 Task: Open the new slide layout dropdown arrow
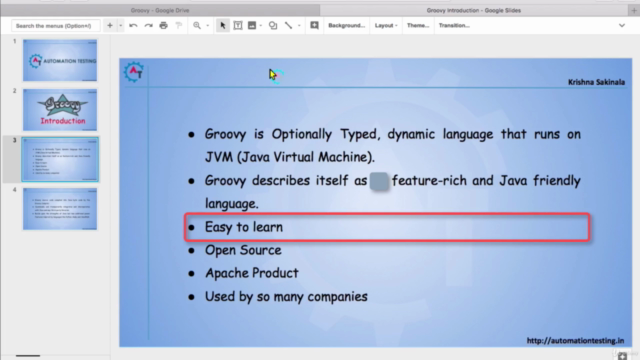click(120, 25)
